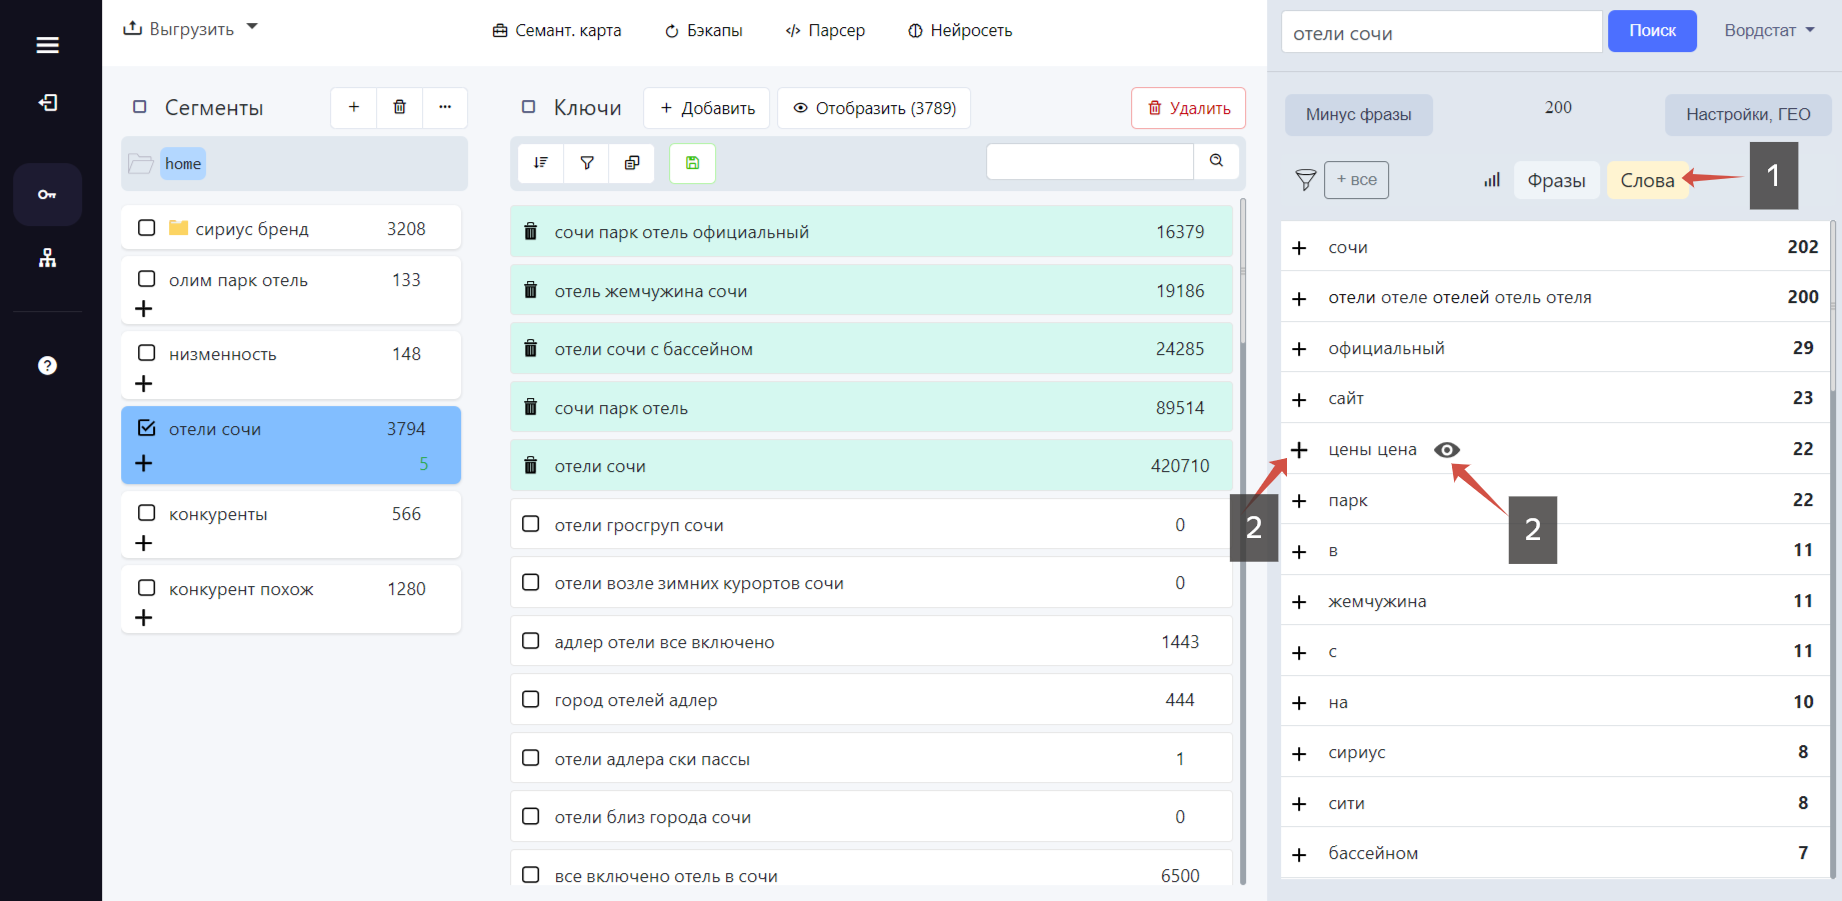The width and height of the screenshot is (1842, 901).
Task: Click the filter funnel icon in keys toolbar
Action: pos(587,163)
